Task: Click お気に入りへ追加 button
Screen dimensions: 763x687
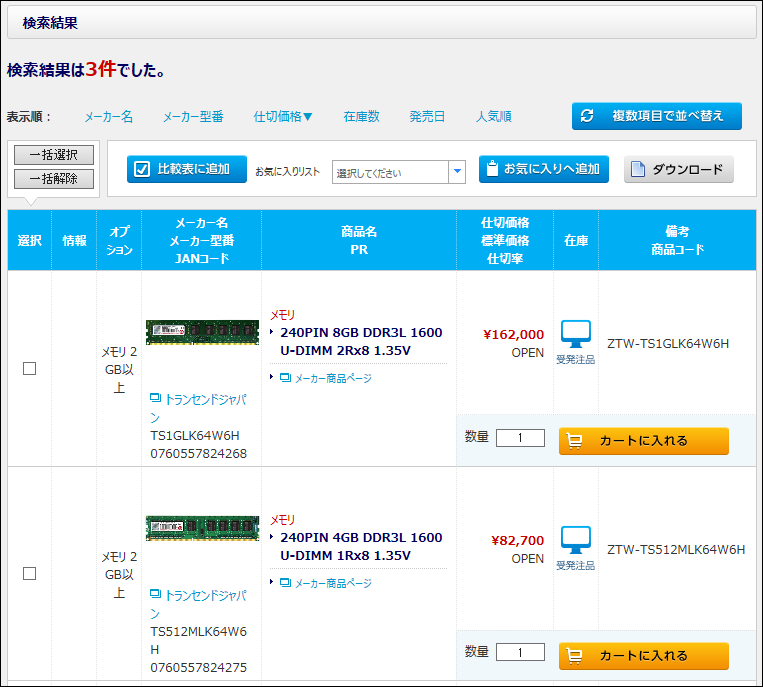Action: coord(543,169)
